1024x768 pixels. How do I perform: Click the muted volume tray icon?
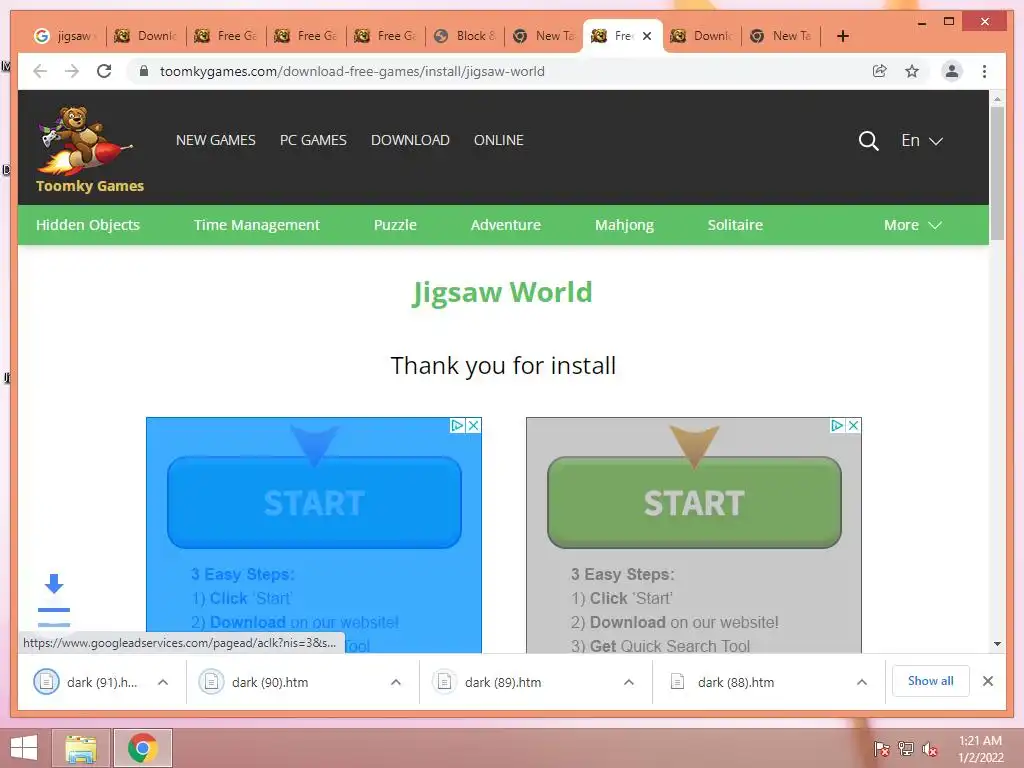(x=930, y=749)
